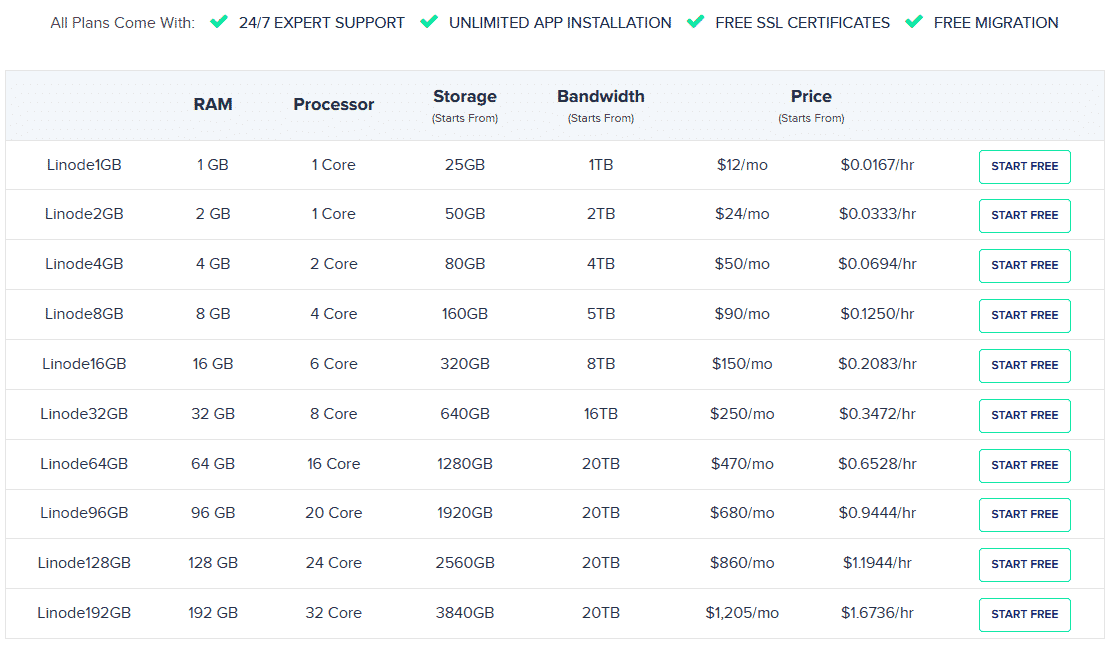1112x650 pixels.
Task: Click the $24/mo price cell
Action: click(742, 213)
